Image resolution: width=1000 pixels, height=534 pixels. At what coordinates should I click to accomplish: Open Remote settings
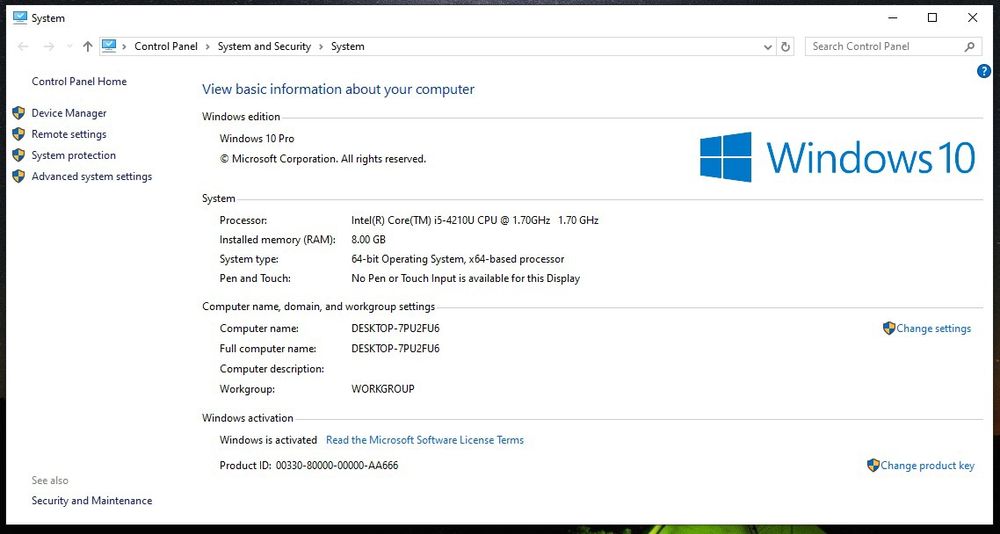click(x=69, y=134)
